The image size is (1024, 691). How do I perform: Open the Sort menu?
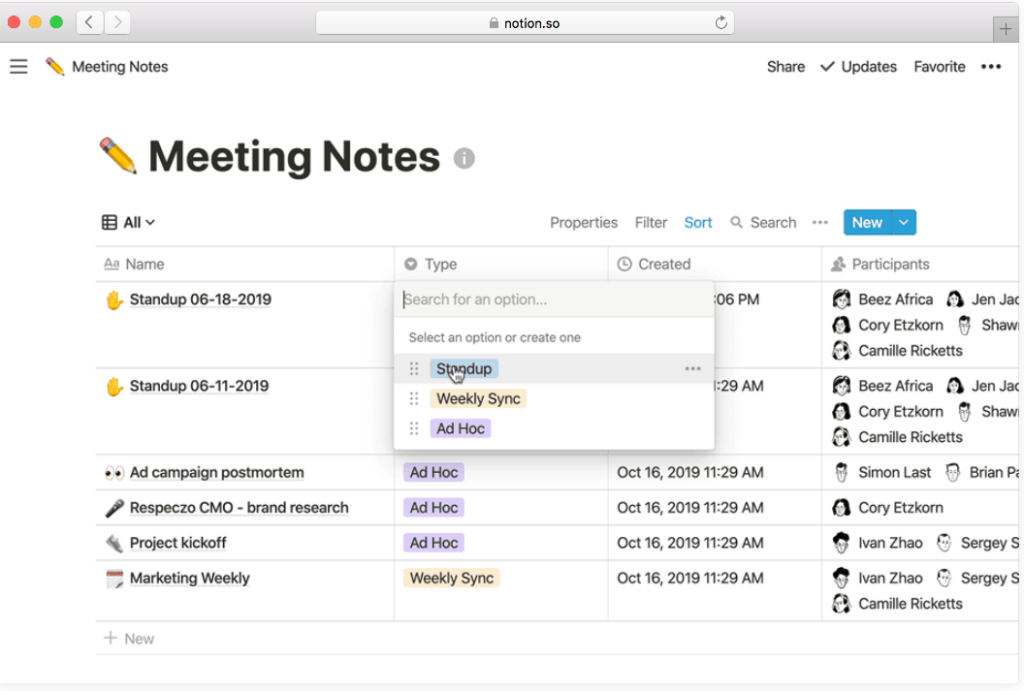tap(697, 222)
